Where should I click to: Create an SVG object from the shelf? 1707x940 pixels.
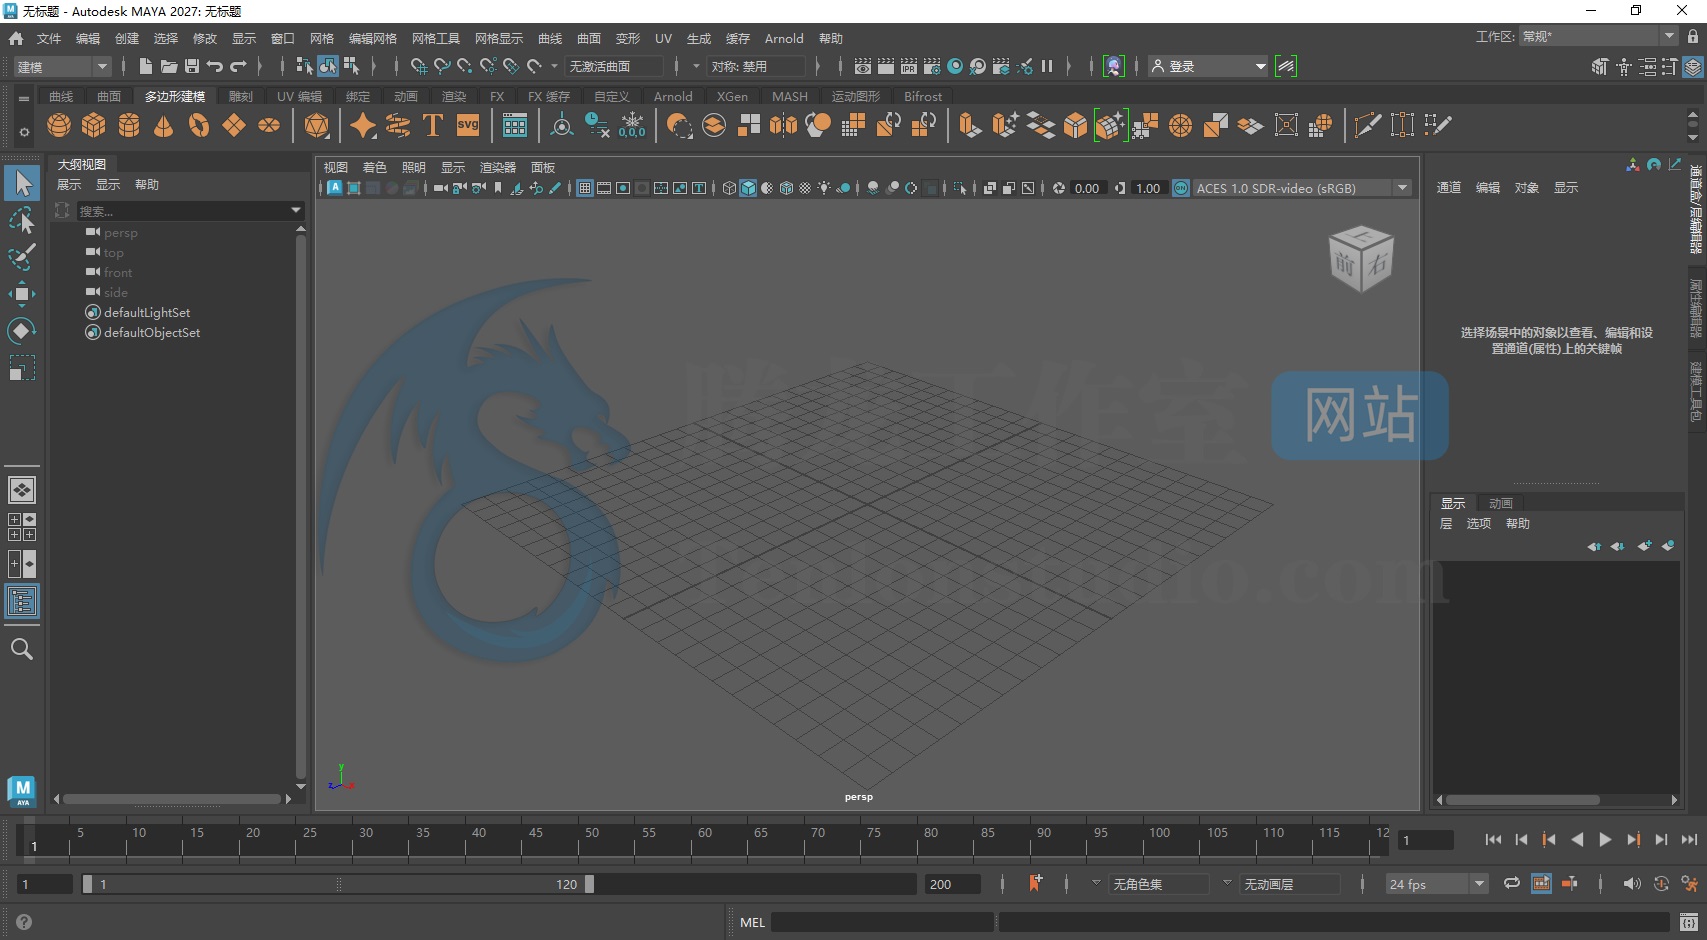466,125
